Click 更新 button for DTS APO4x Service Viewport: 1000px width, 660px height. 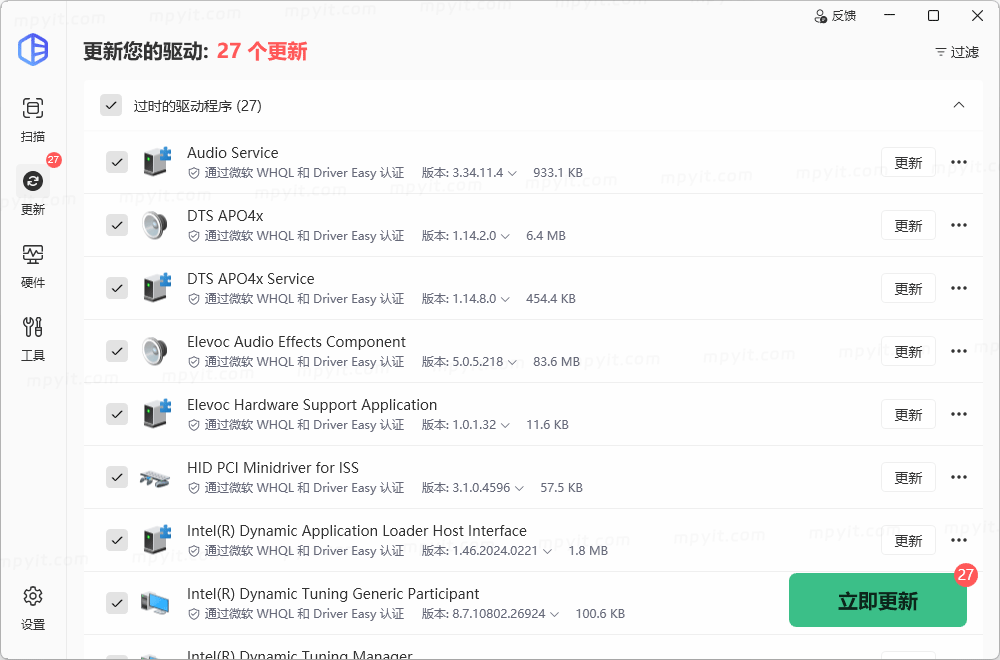pyautogui.click(x=908, y=288)
